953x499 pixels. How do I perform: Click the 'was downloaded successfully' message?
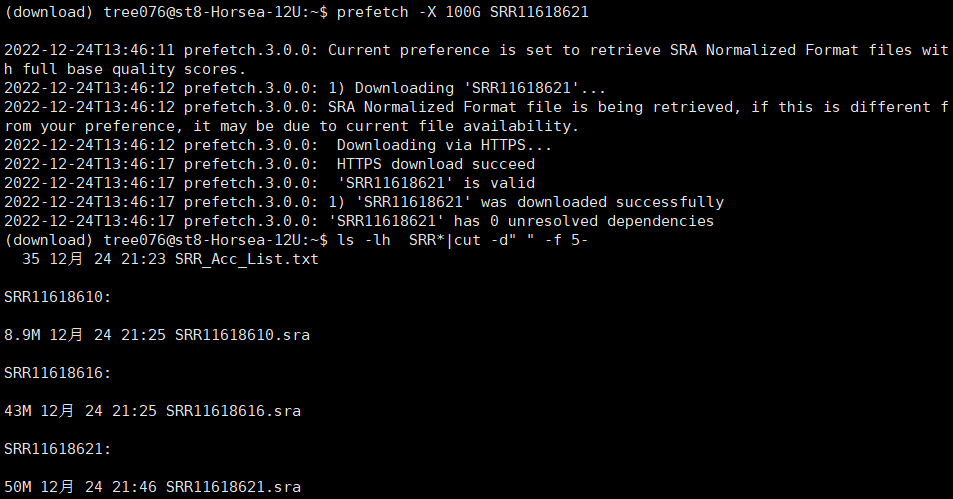click(x=602, y=202)
